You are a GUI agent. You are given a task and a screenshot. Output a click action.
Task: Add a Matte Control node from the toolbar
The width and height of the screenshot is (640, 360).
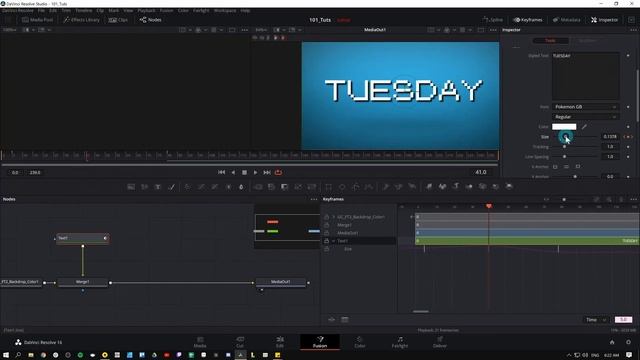tap(285, 187)
